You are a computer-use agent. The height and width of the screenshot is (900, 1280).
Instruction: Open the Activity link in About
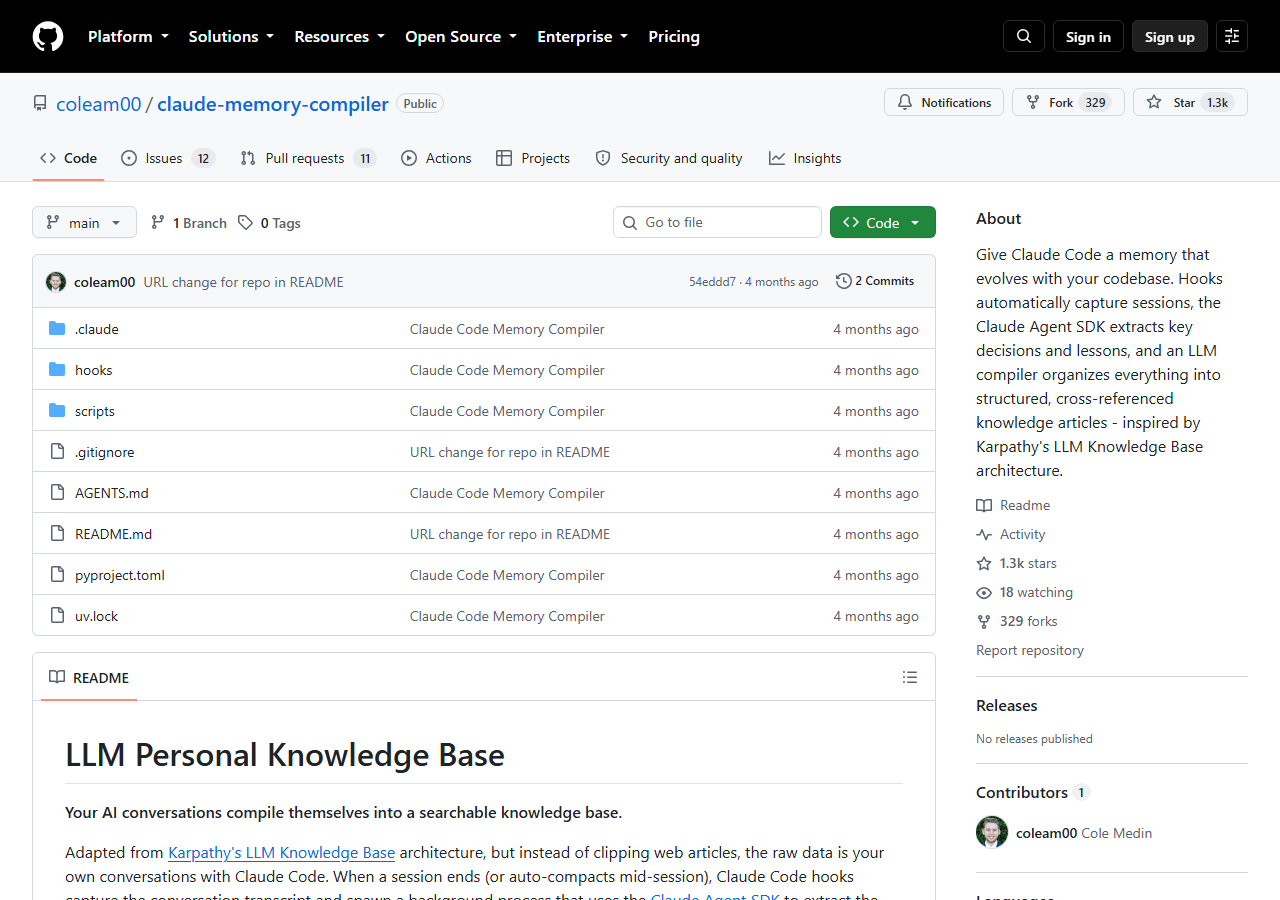pyautogui.click(x=1011, y=534)
